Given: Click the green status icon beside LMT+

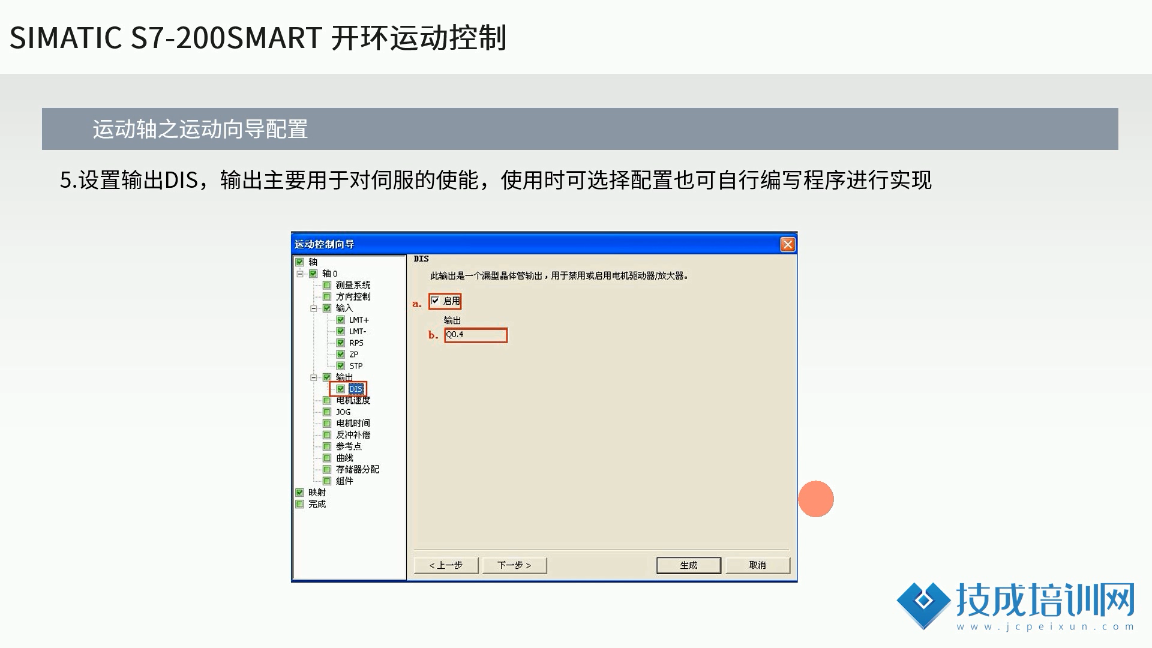Looking at the screenshot, I should [x=341, y=320].
